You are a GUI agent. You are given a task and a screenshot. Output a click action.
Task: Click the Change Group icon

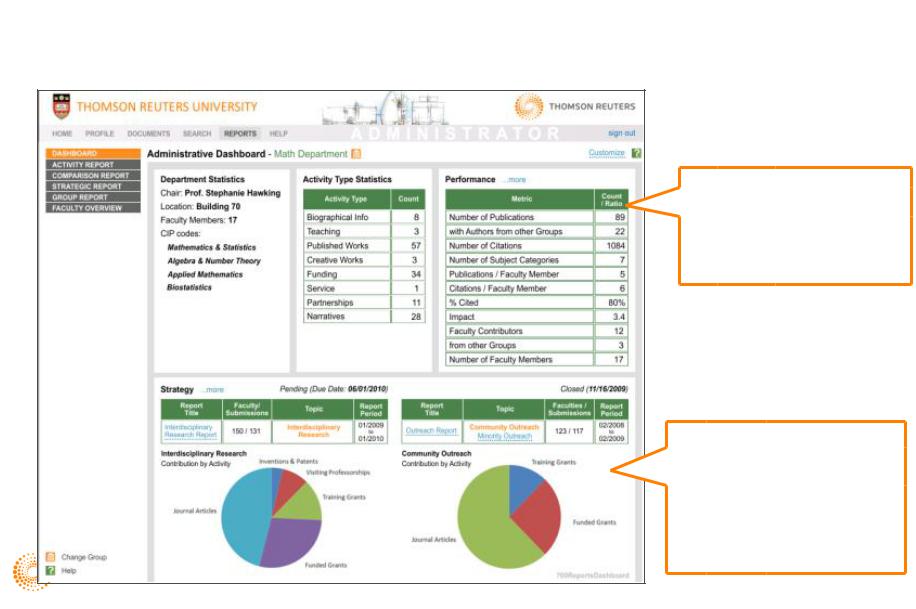[51, 557]
